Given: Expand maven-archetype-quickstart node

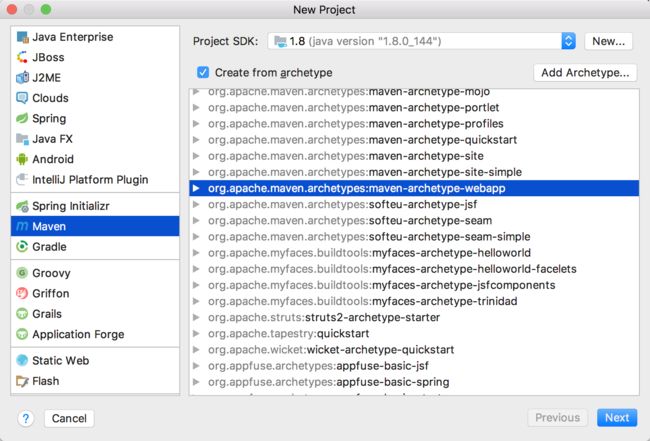Looking at the screenshot, I should pyautogui.click(x=196, y=140).
